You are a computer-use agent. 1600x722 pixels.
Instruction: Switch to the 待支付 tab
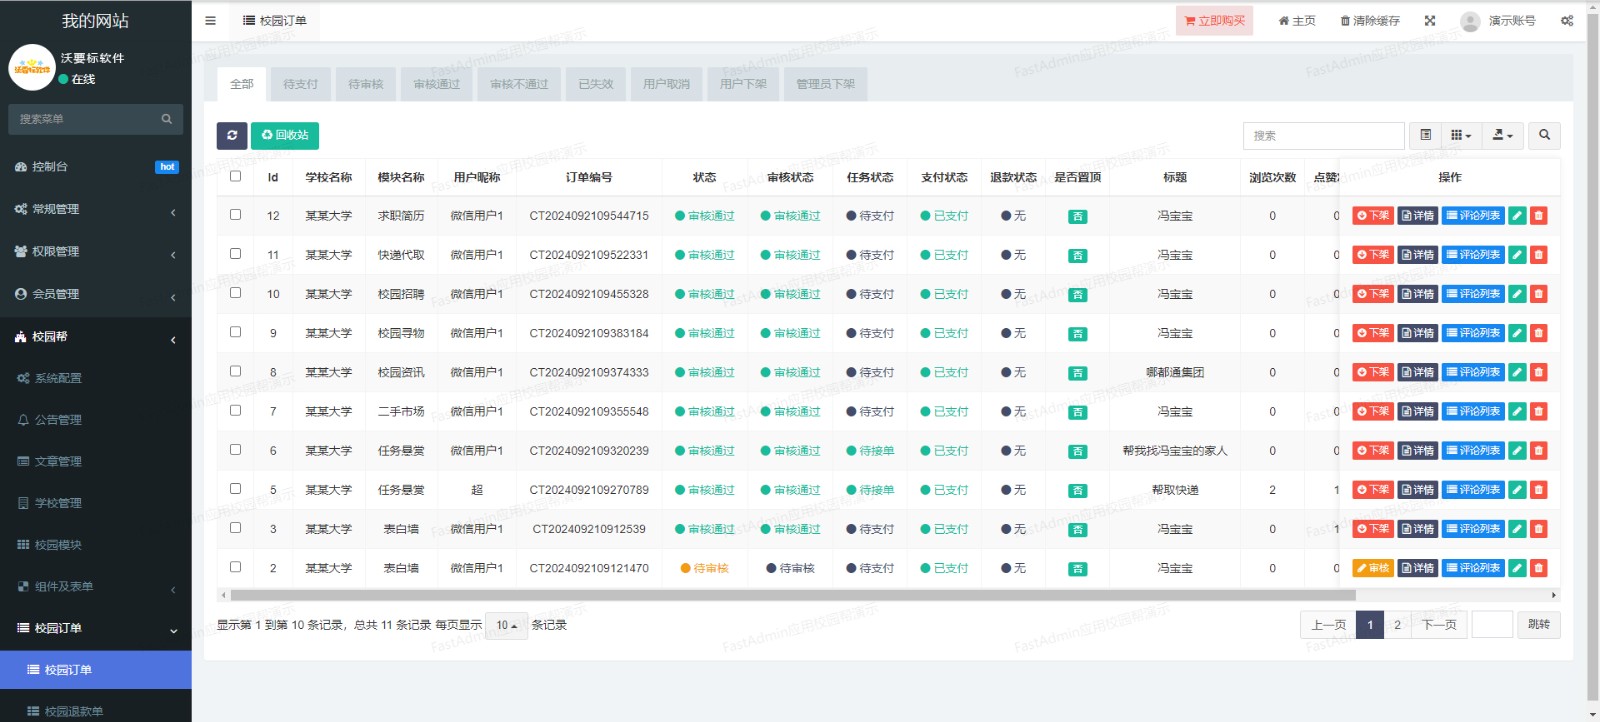coord(300,84)
